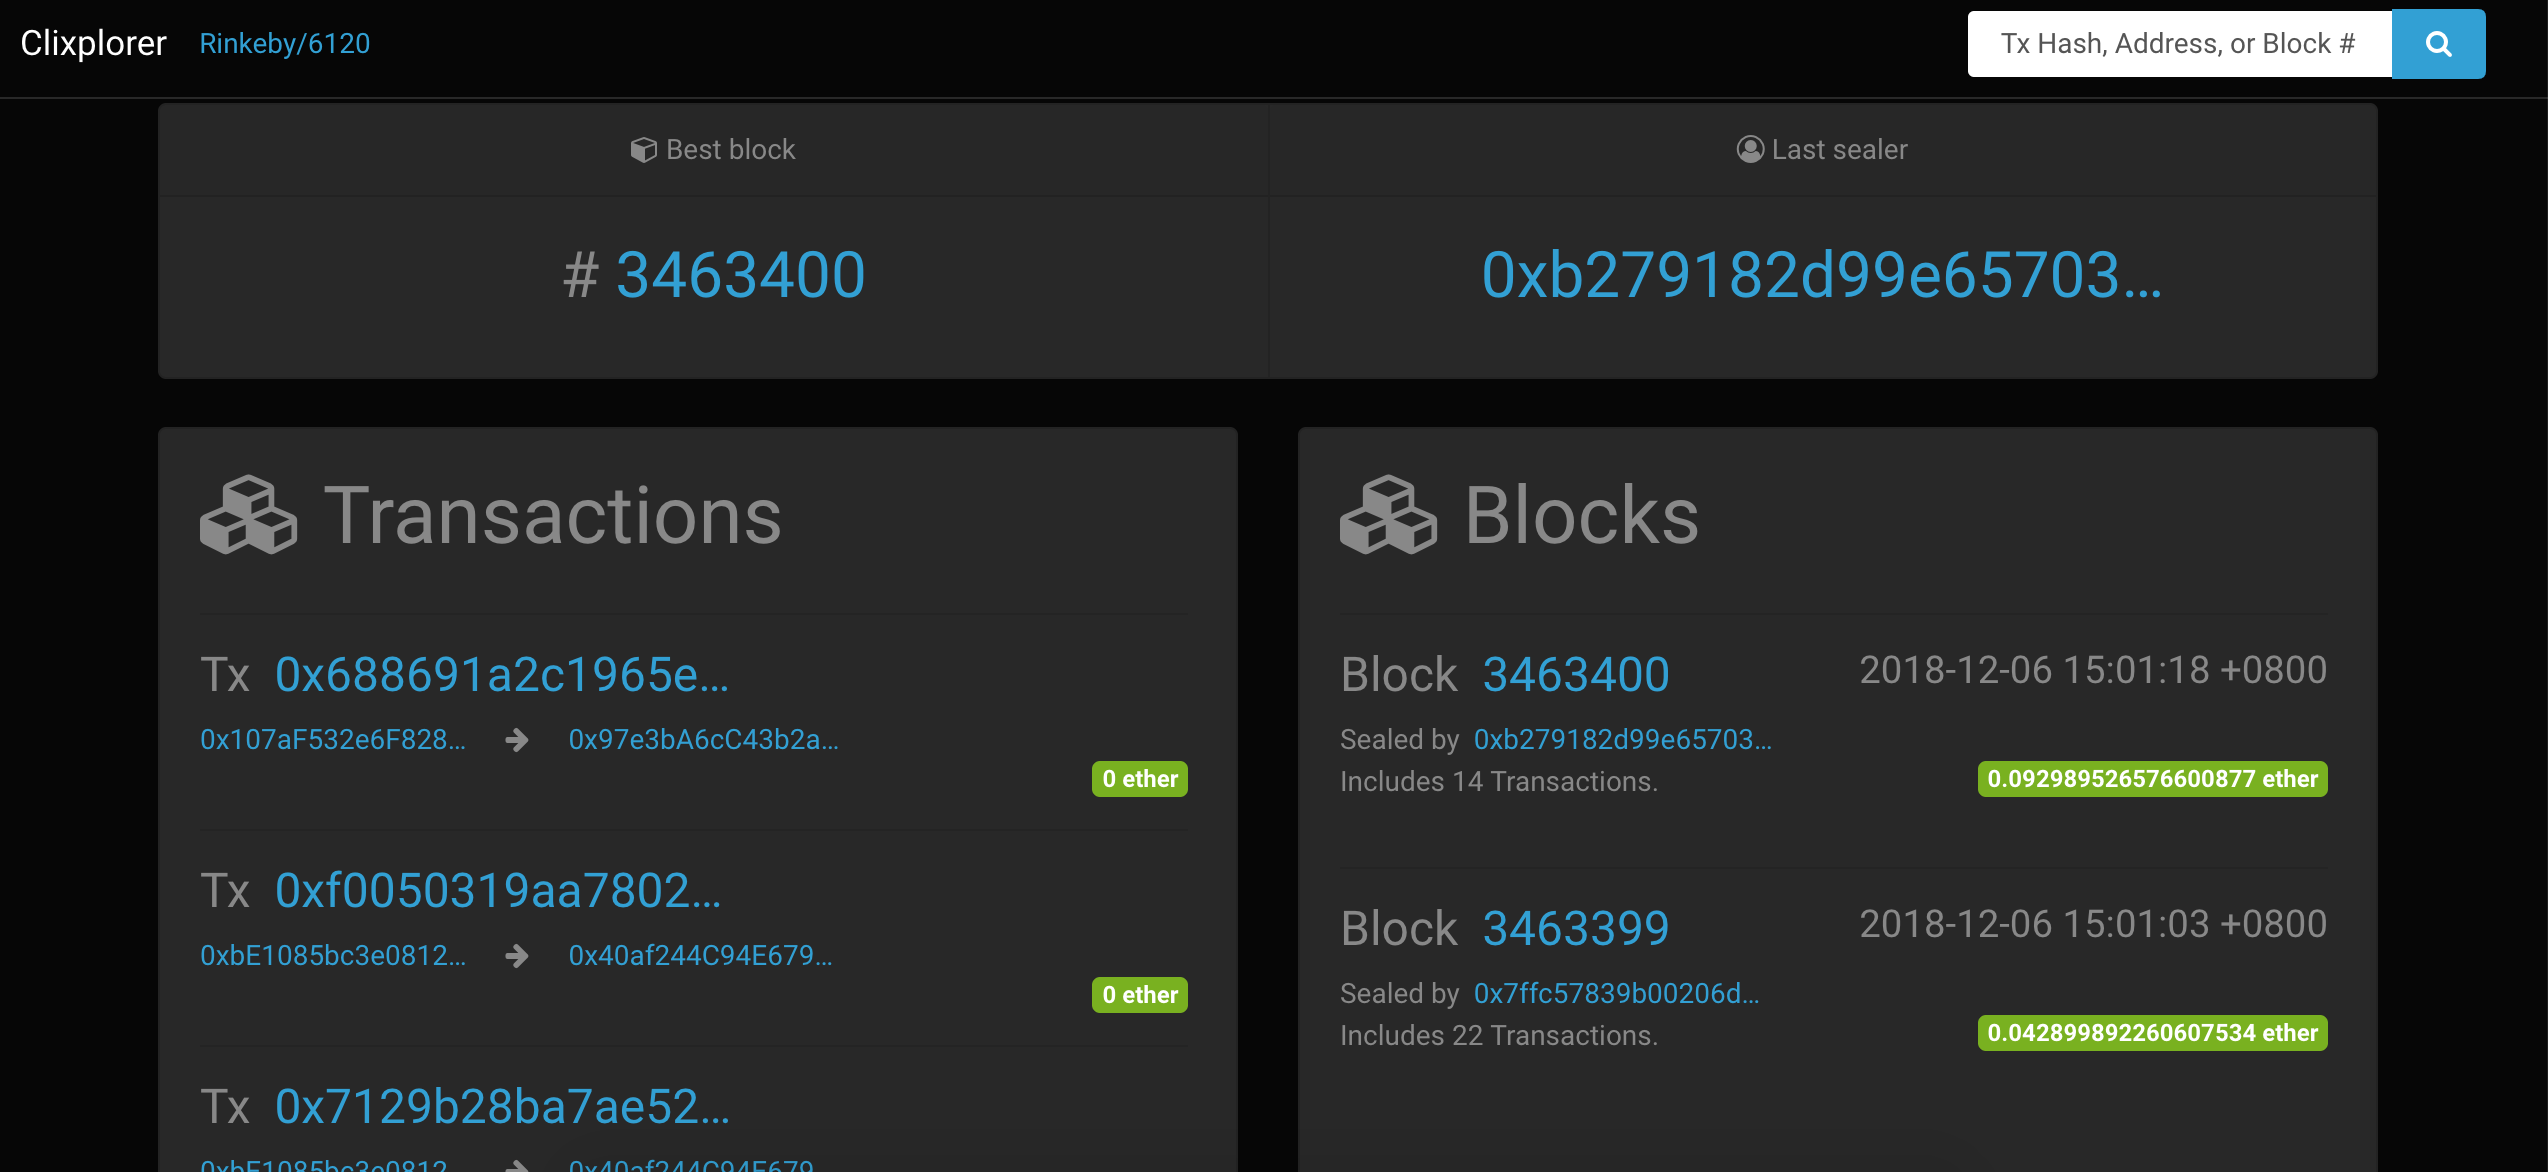Open sender address 0x107aF532e6F828
This screenshot has height=1172, width=2548.
[x=333, y=740]
